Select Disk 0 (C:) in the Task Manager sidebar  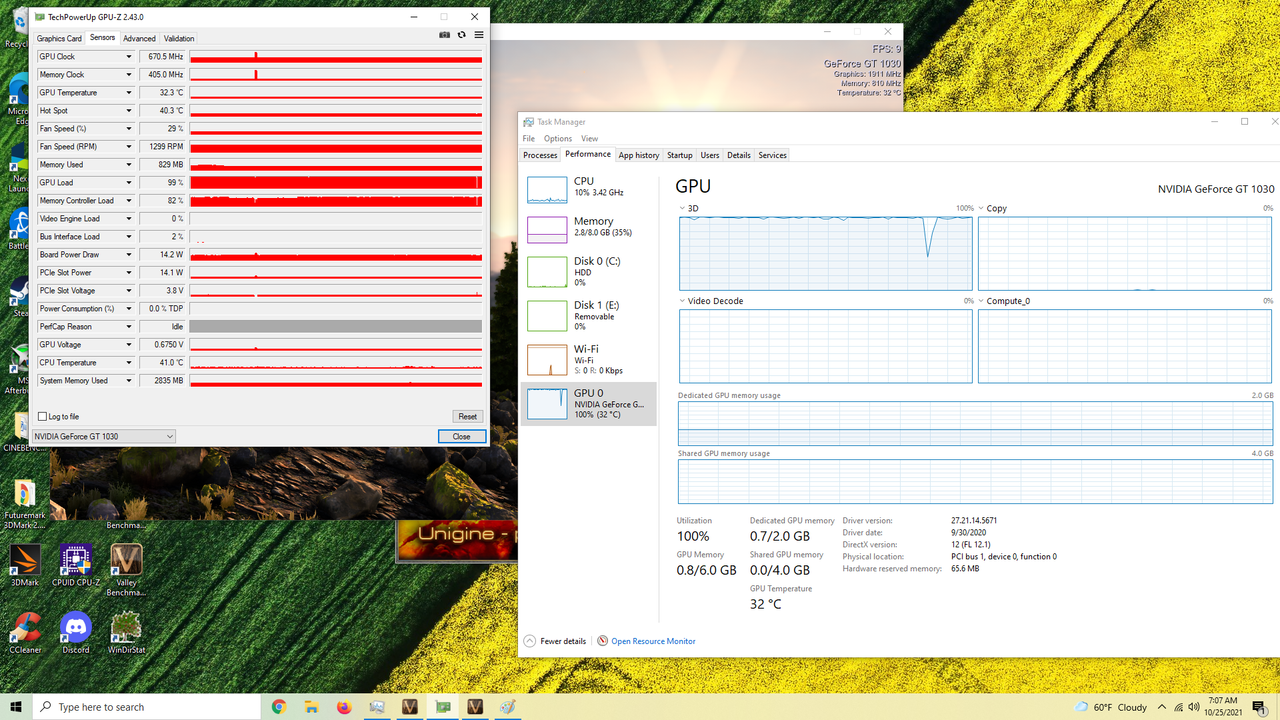click(588, 272)
